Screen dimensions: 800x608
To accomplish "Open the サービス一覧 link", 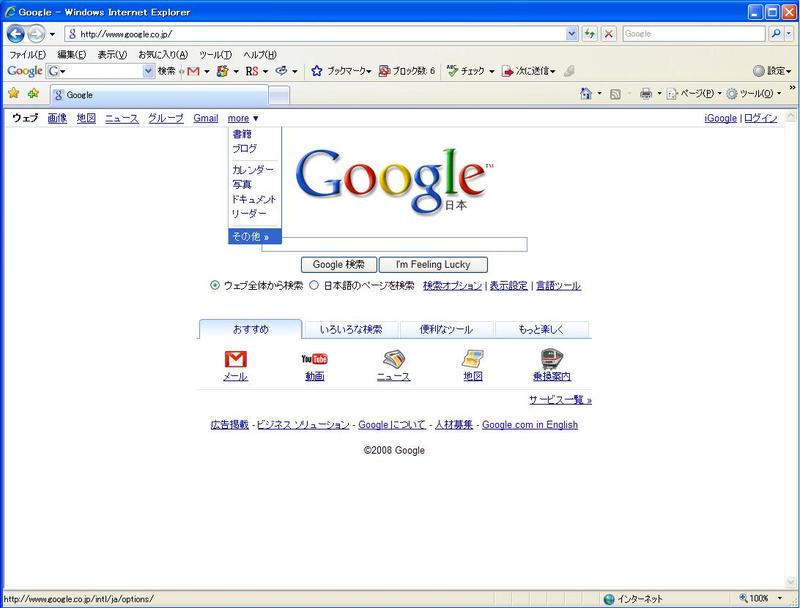I will [560, 400].
